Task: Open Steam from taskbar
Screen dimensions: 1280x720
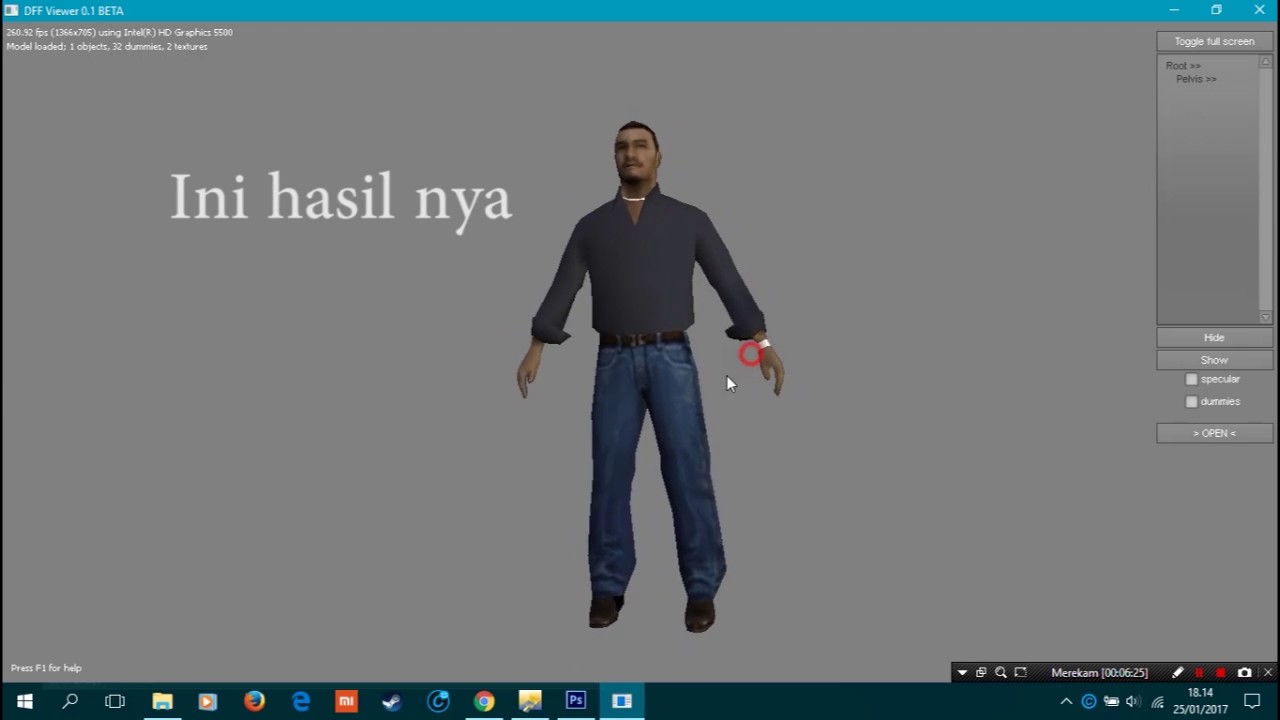Action: click(392, 701)
